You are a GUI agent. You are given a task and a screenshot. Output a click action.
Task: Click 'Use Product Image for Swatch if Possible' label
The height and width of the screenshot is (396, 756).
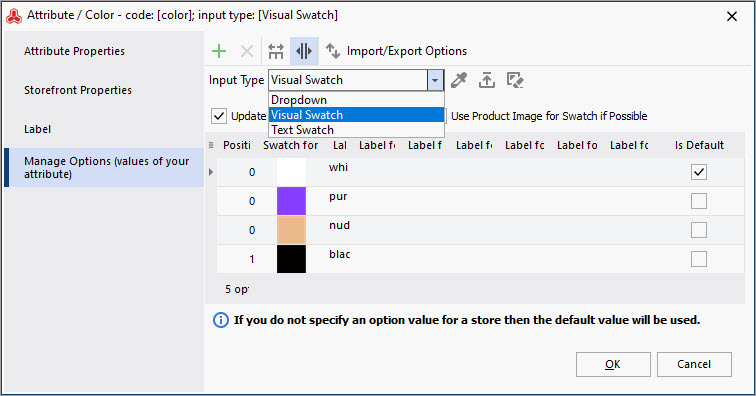549,116
